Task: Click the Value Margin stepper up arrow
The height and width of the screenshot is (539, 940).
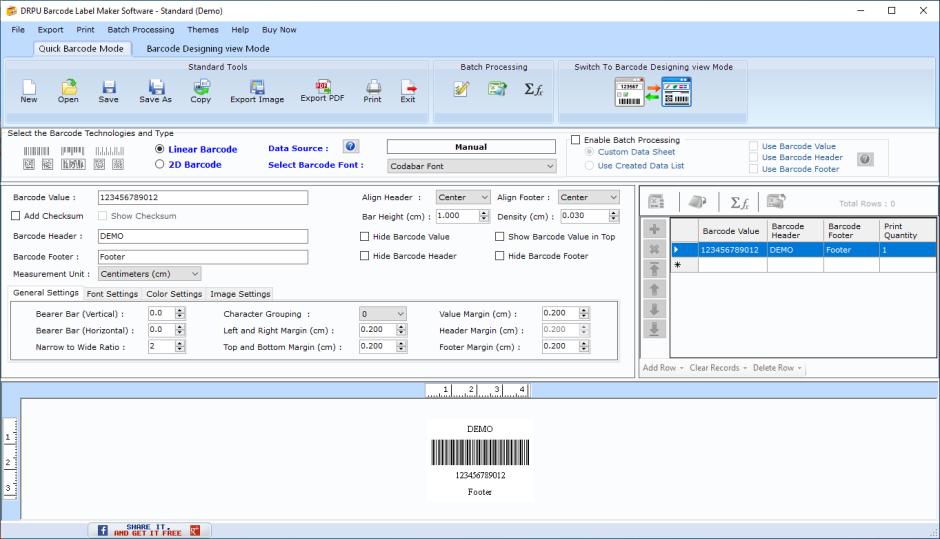Action: click(x=584, y=310)
